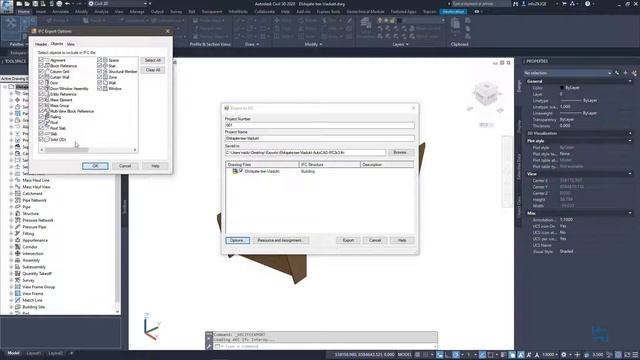Click OK in IFC Export Options dialog
Screen dimensions: 640x360
[x=95, y=166]
